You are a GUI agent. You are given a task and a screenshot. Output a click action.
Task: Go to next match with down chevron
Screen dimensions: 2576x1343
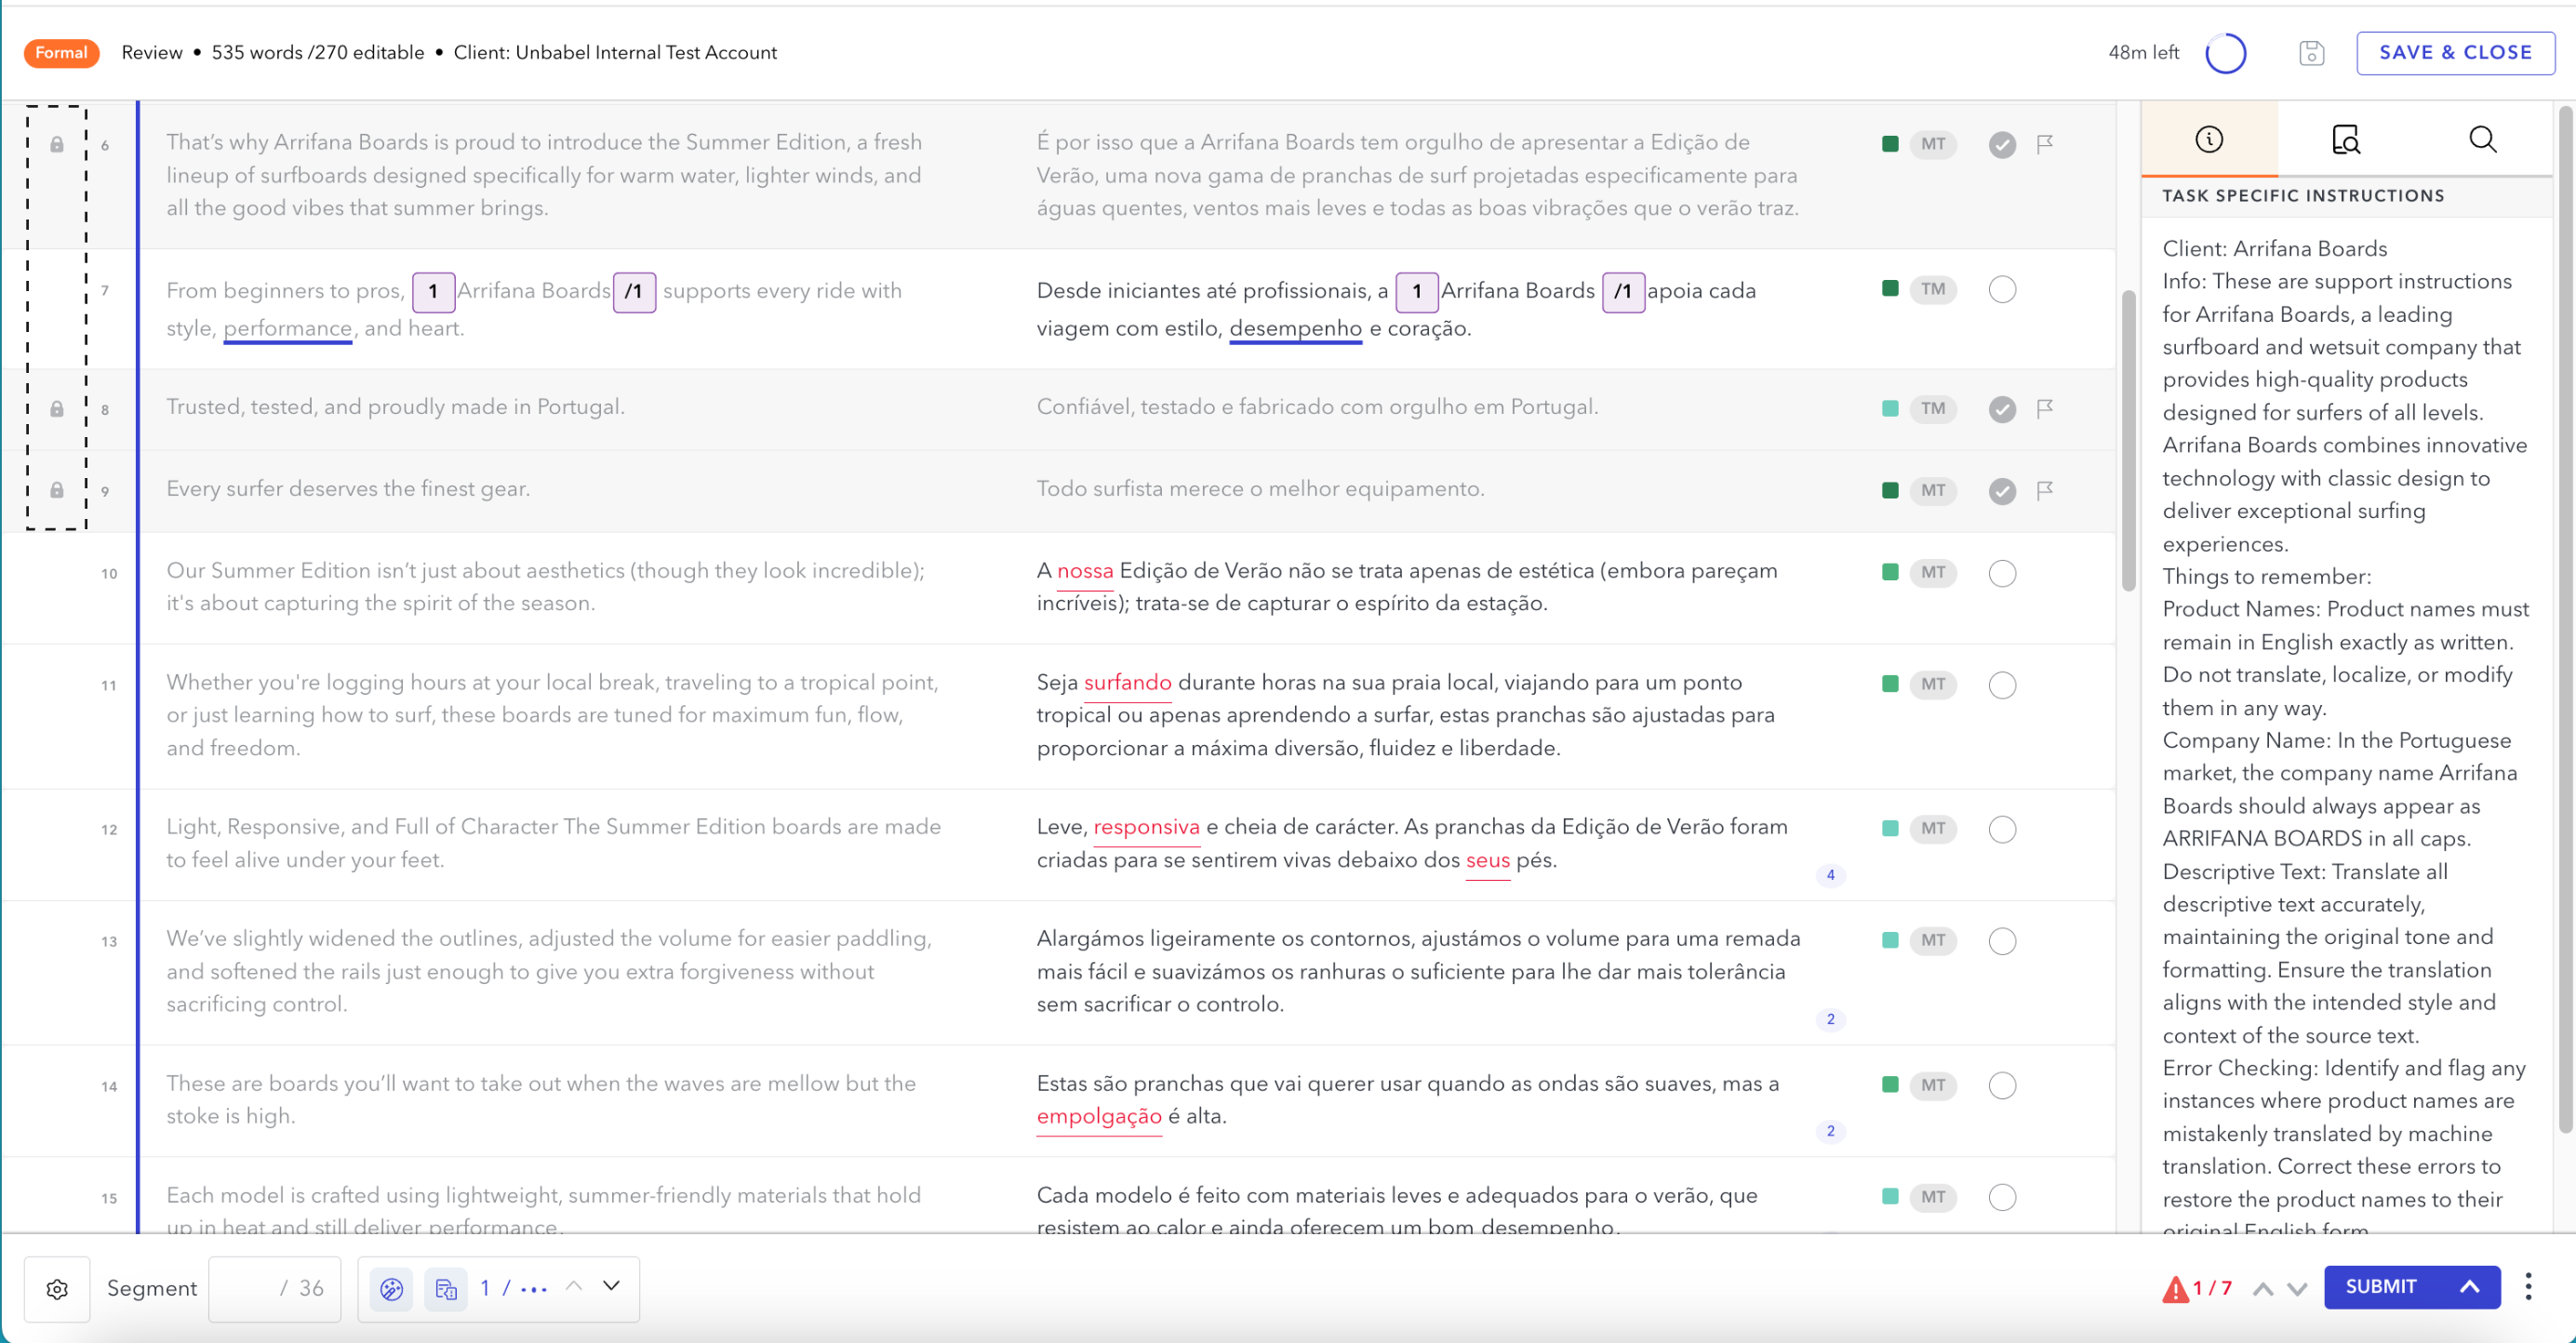611,1286
